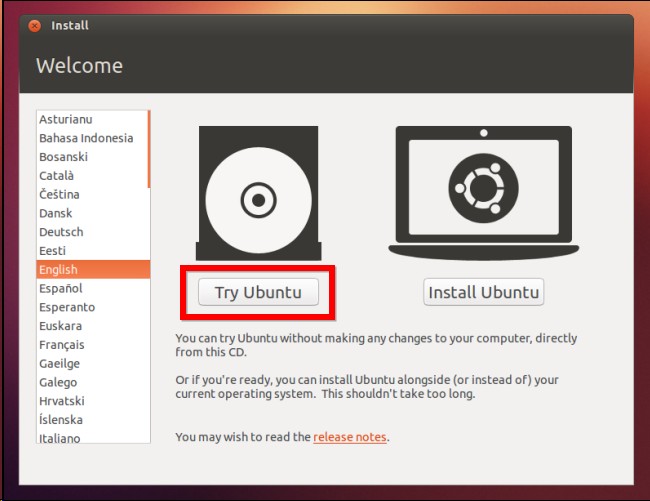Select Français language
The height and width of the screenshot is (501, 650).
(x=92, y=345)
